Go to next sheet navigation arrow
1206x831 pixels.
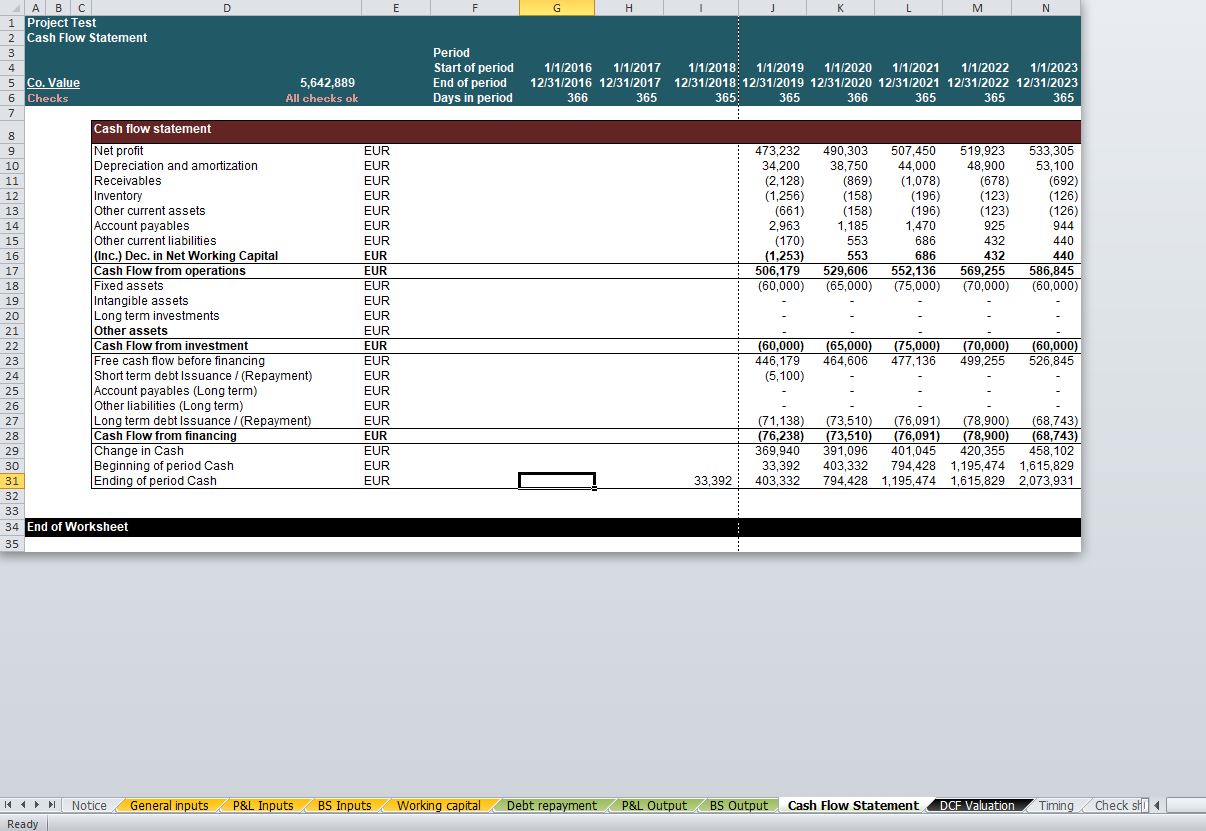(37, 805)
